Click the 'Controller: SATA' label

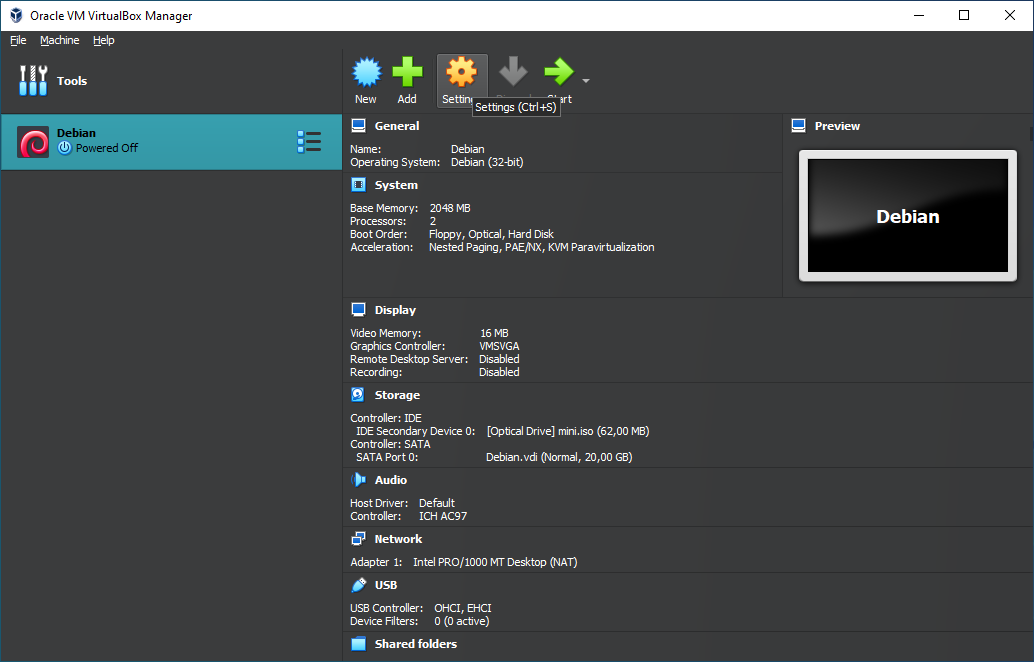(390, 444)
